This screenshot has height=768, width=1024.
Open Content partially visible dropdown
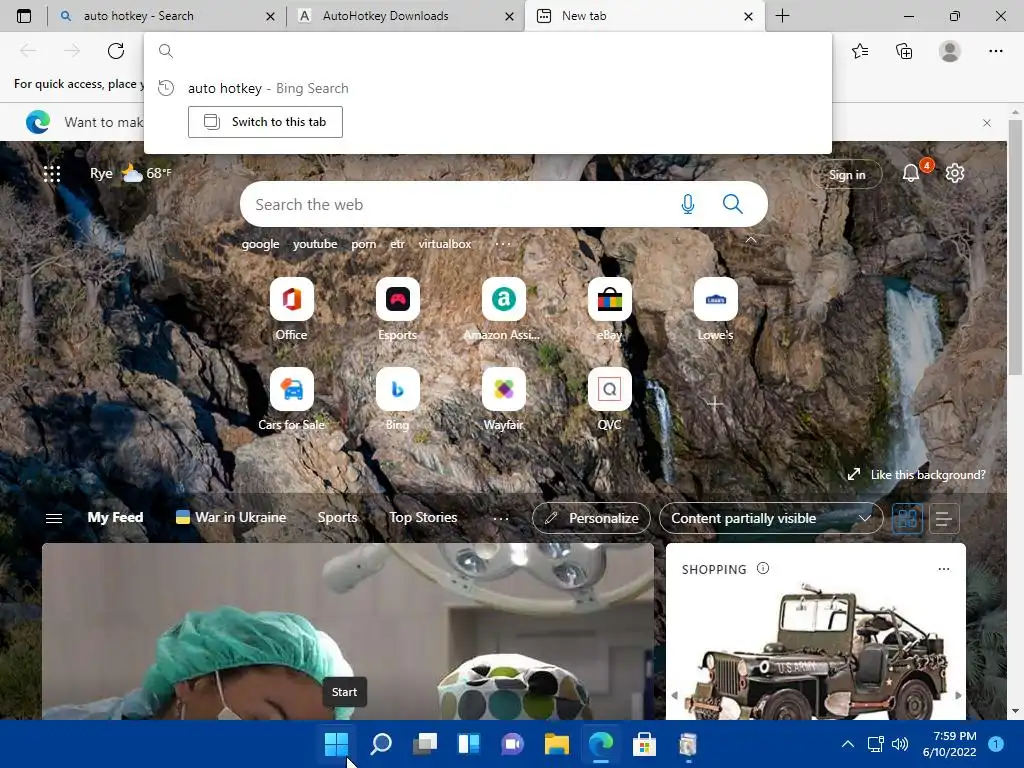click(771, 518)
